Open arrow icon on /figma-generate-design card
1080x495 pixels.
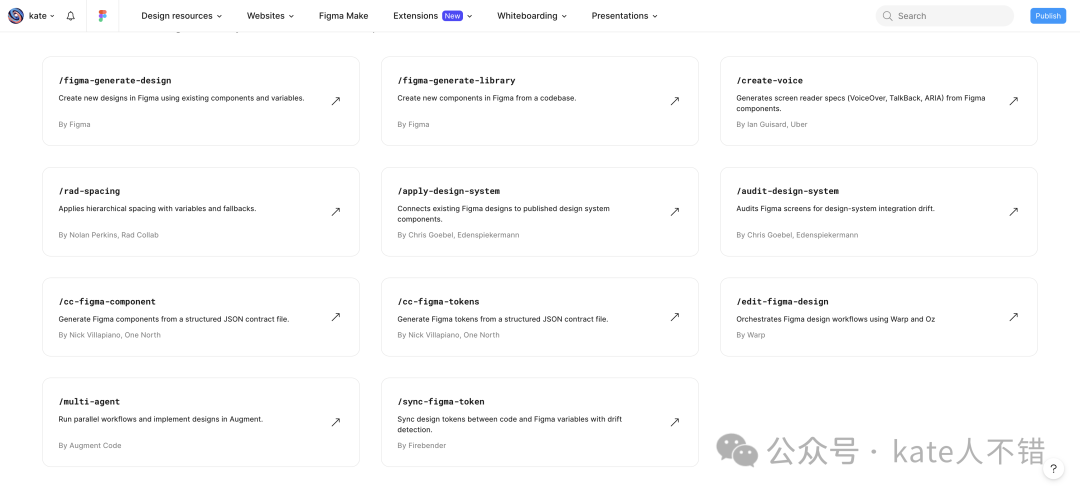tap(336, 101)
